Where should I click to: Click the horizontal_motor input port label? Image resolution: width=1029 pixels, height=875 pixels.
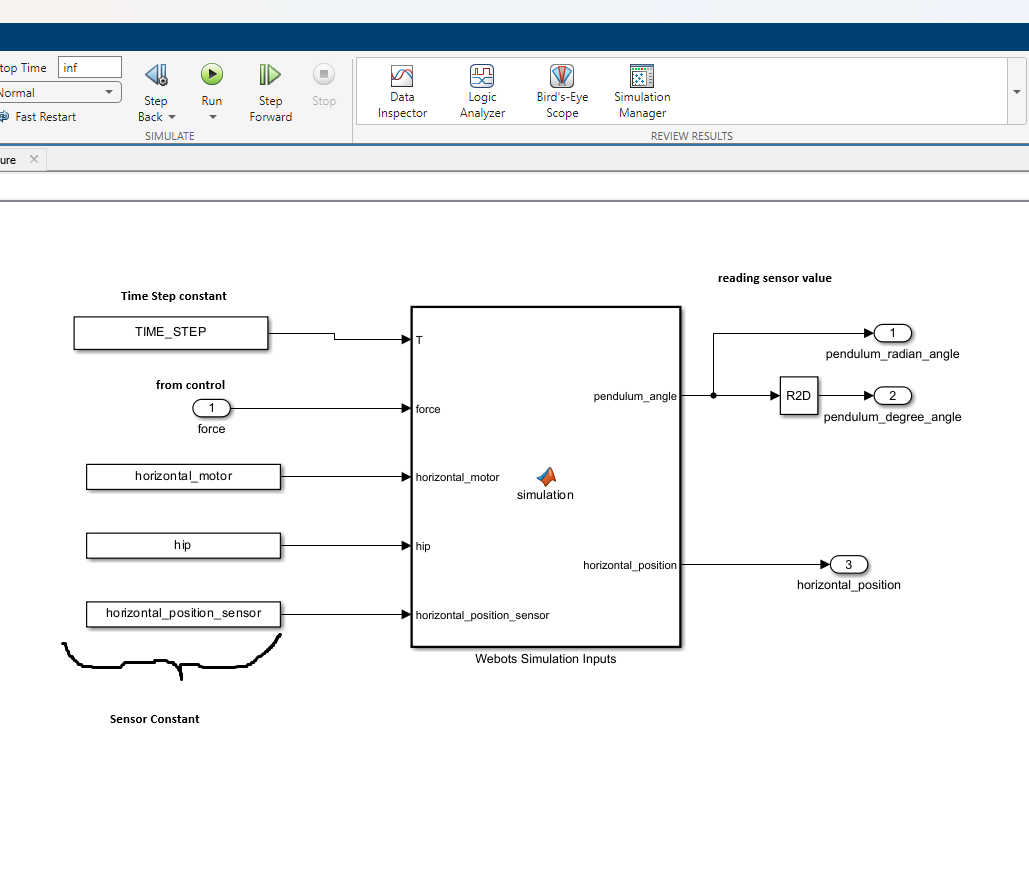click(x=457, y=477)
